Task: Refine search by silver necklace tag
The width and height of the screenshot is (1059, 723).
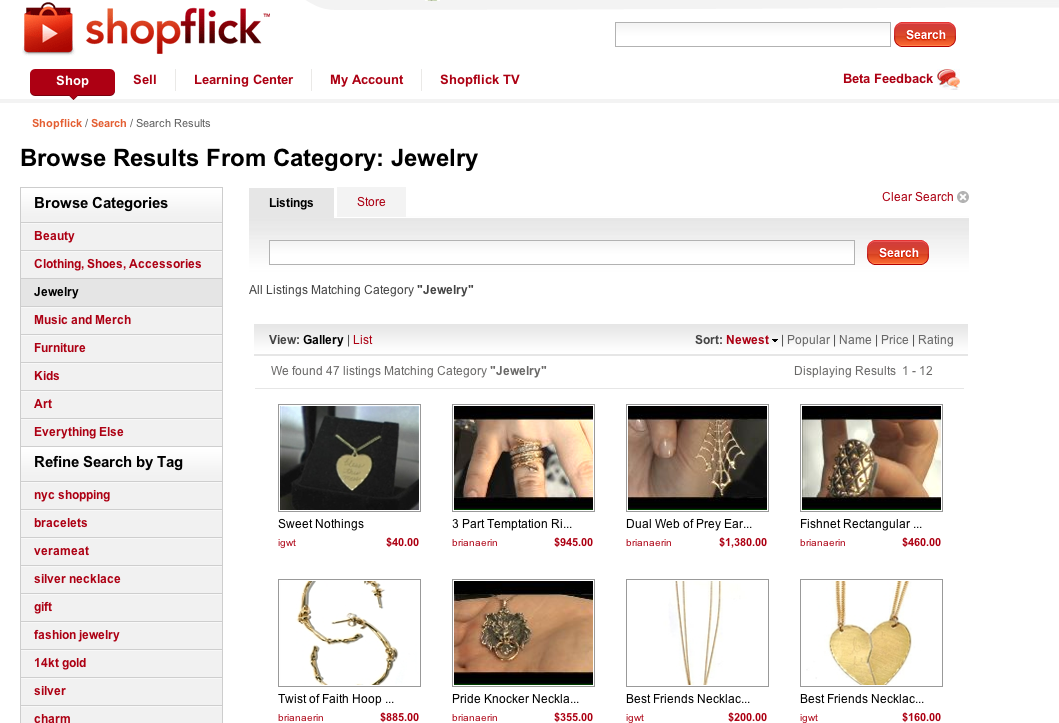Action: pos(77,579)
